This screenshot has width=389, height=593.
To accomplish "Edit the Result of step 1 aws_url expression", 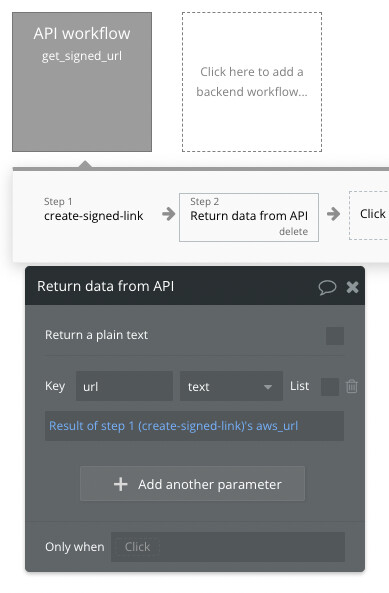I will 194,426.
